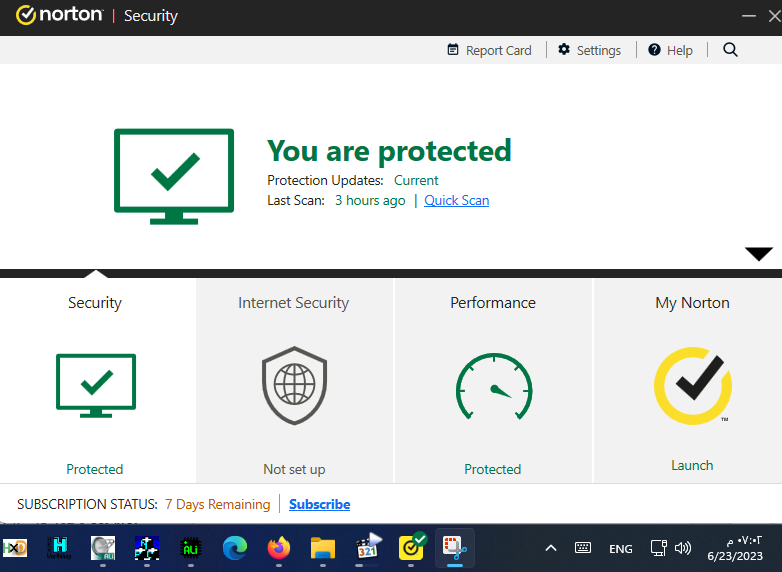Viewport: 782px width, 572px height.
Task: Click the Report Card calendar icon
Action: tap(453, 50)
